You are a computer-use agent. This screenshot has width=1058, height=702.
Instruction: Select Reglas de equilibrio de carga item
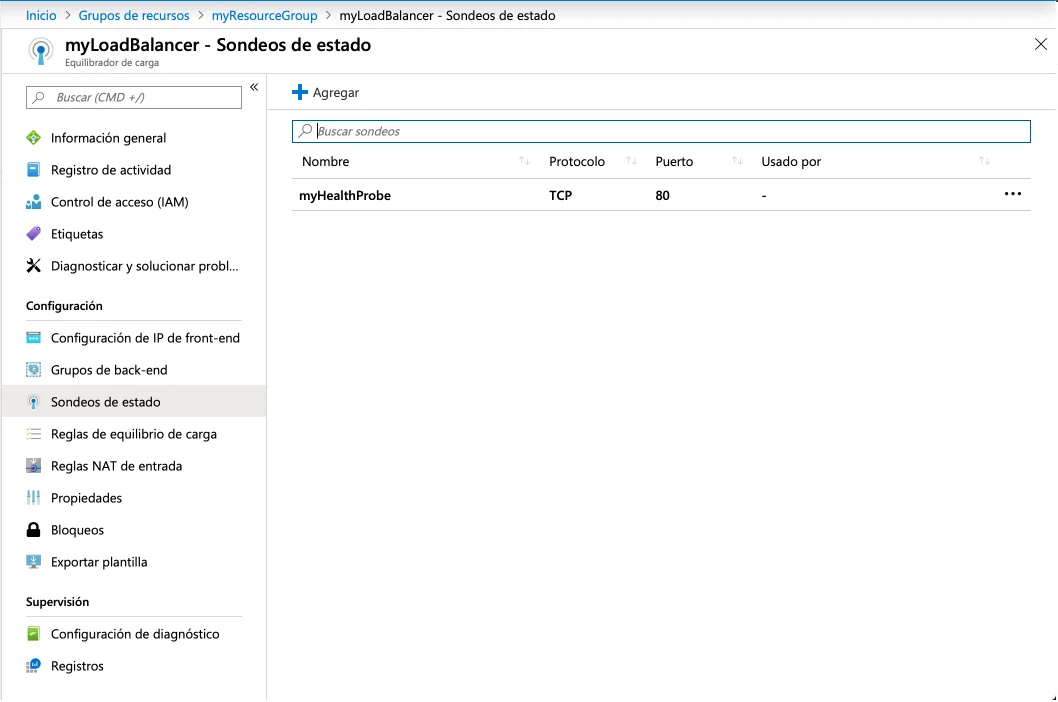coord(134,434)
